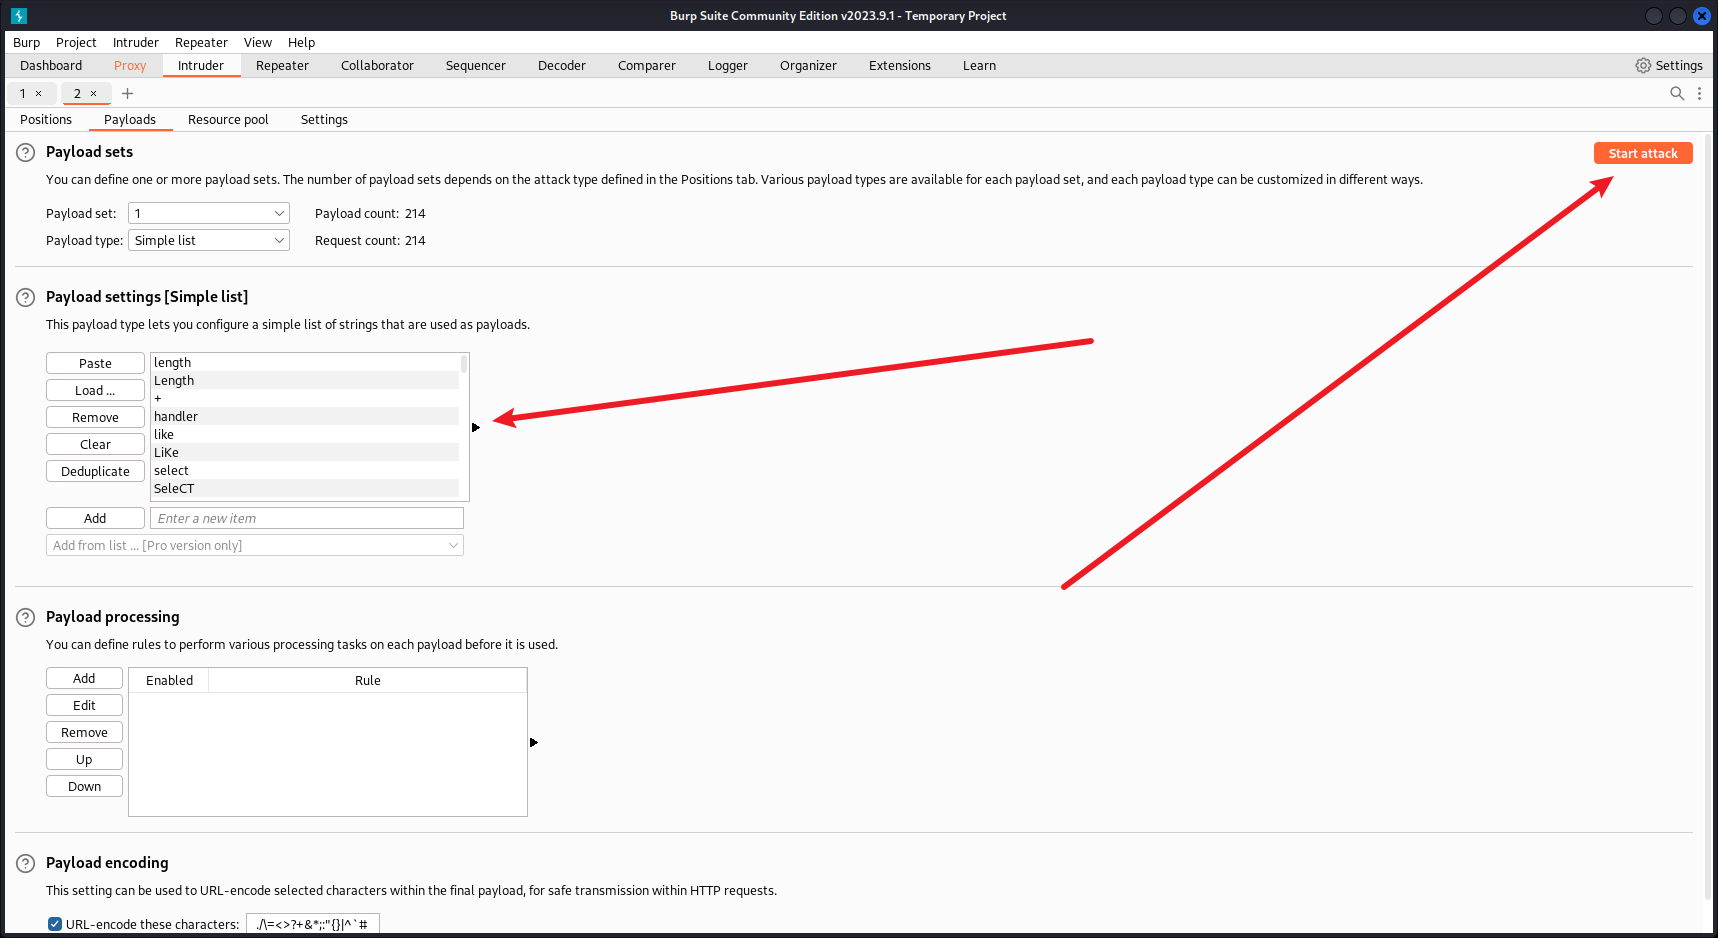Switch to the Organizer tab

pyautogui.click(x=808, y=65)
